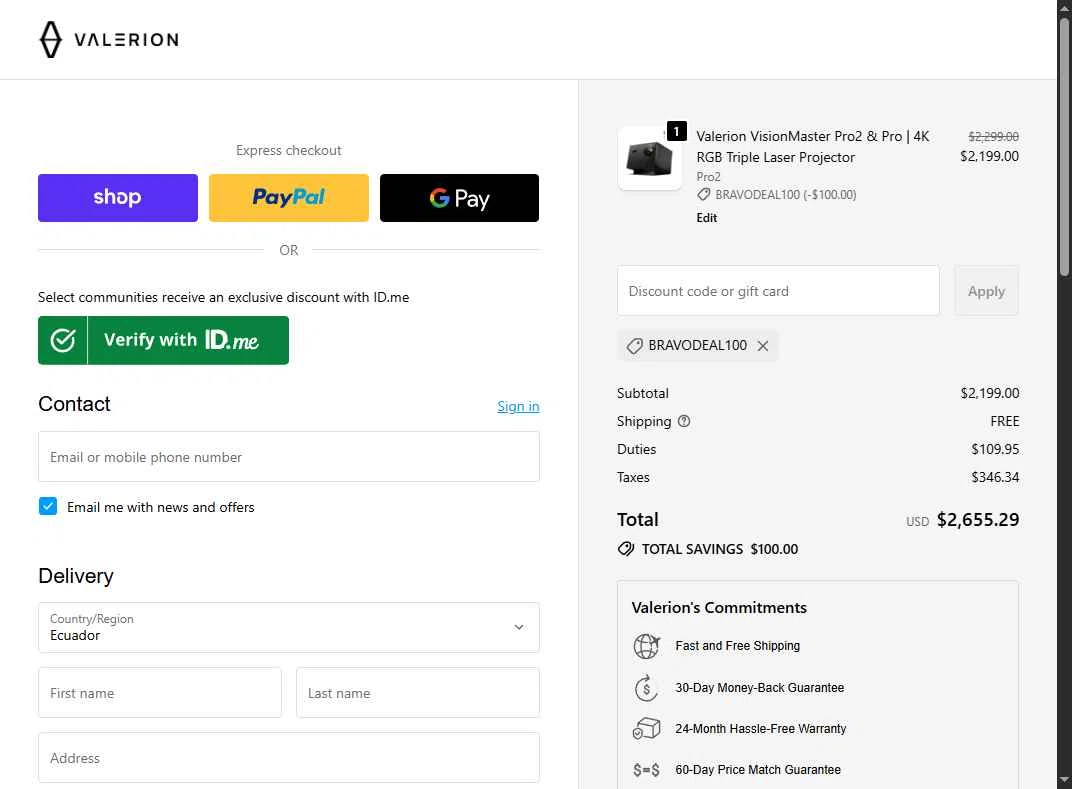Click the Discount code or gift card field
The height and width of the screenshot is (789, 1072).
pos(778,291)
